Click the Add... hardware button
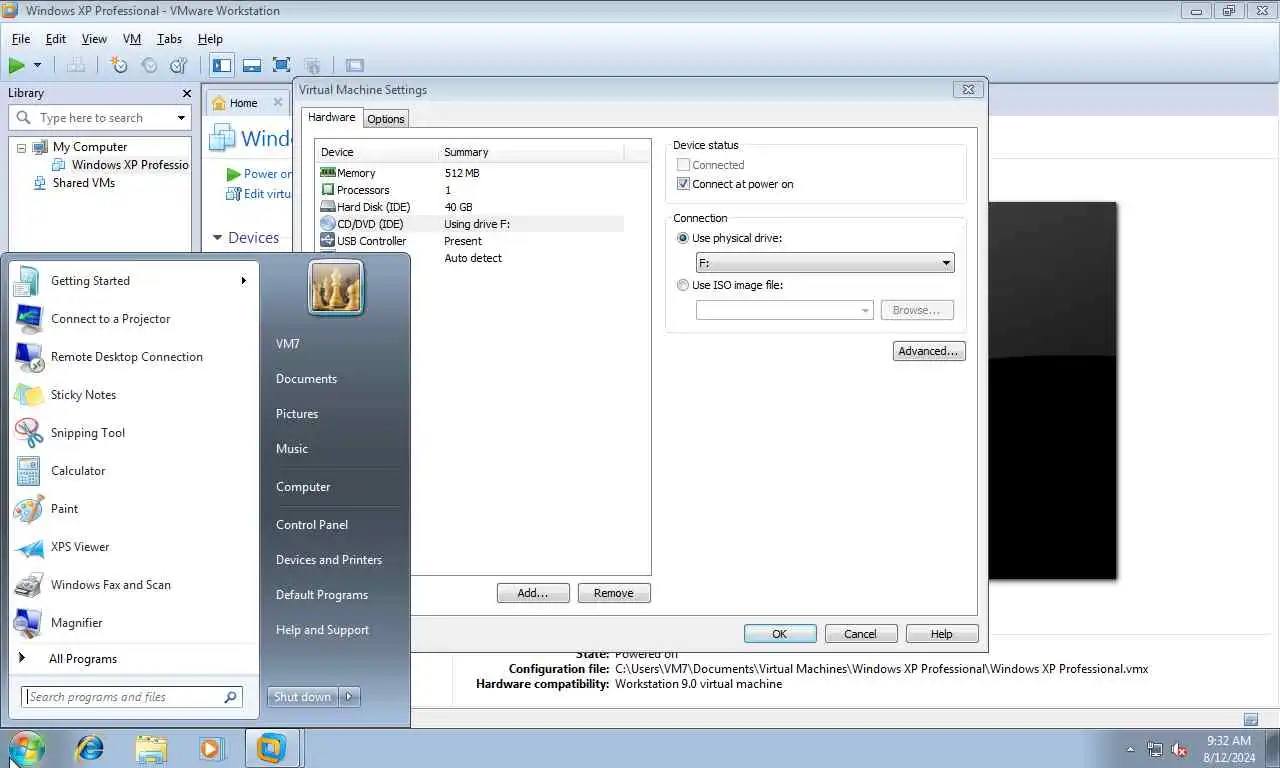This screenshot has height=768, width=1280. (533, 593)
